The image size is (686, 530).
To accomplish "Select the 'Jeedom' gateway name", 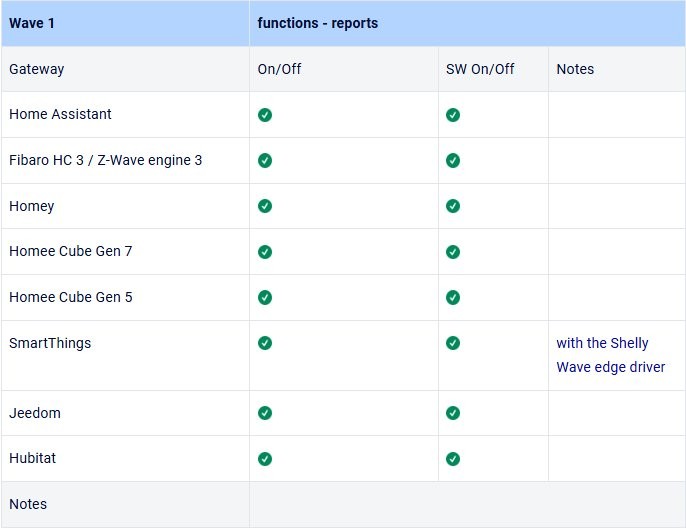I will (x=35, y=413).
